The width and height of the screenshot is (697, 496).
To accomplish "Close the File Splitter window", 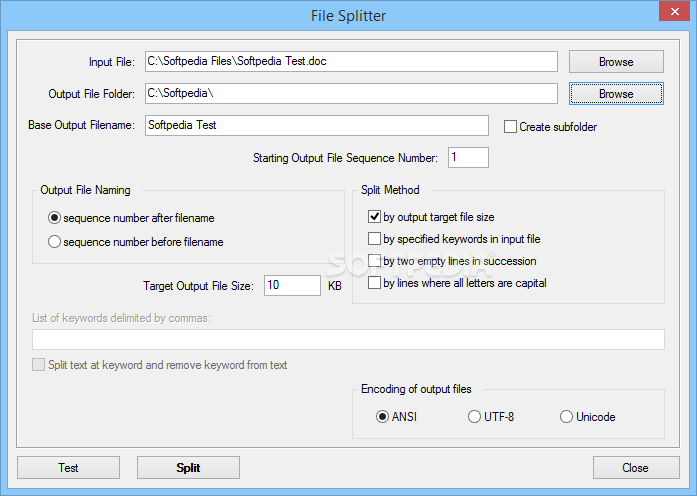I will tap(674, 12).
